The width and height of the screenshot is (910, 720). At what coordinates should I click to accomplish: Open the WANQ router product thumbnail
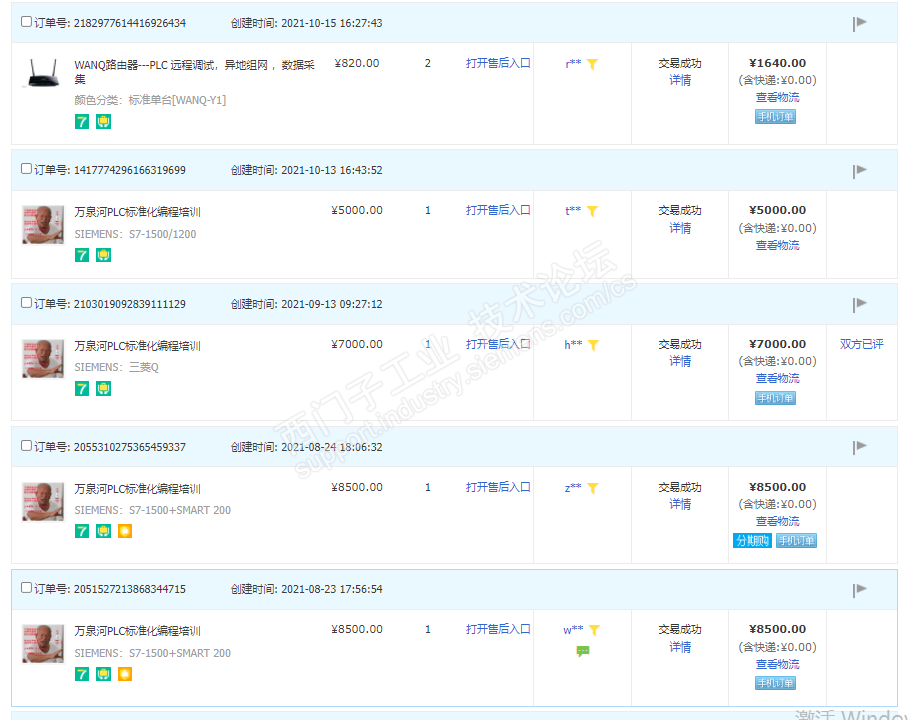(42, 73)
